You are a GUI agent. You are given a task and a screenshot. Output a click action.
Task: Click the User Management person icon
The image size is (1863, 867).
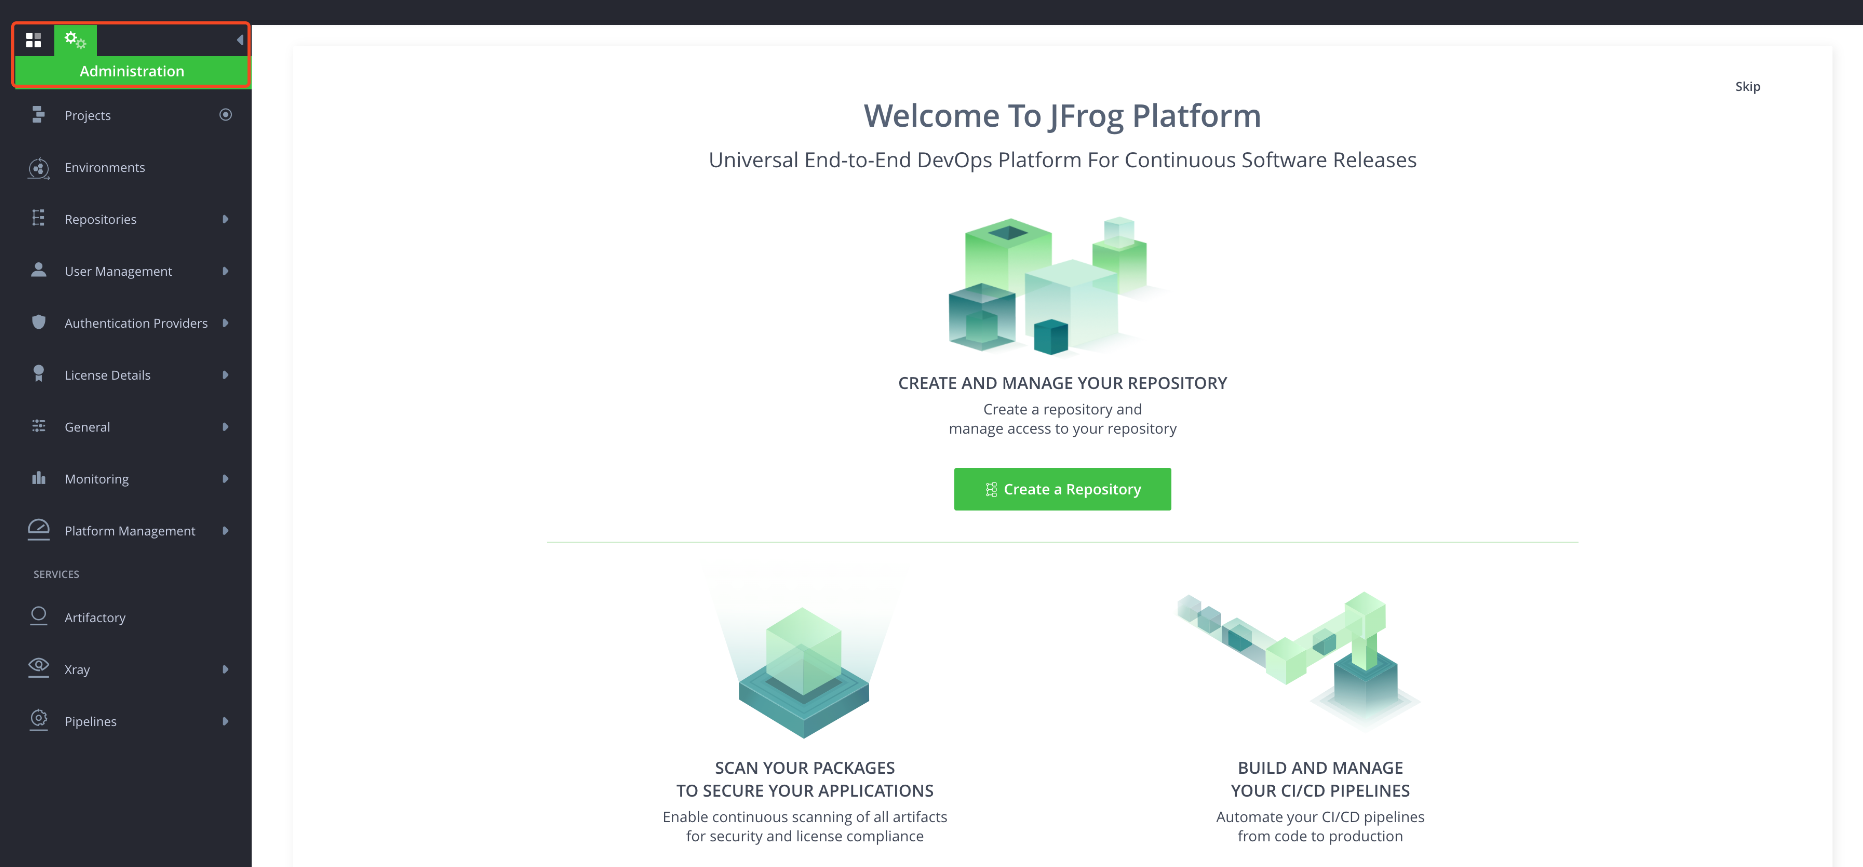(x=38, y=270)
